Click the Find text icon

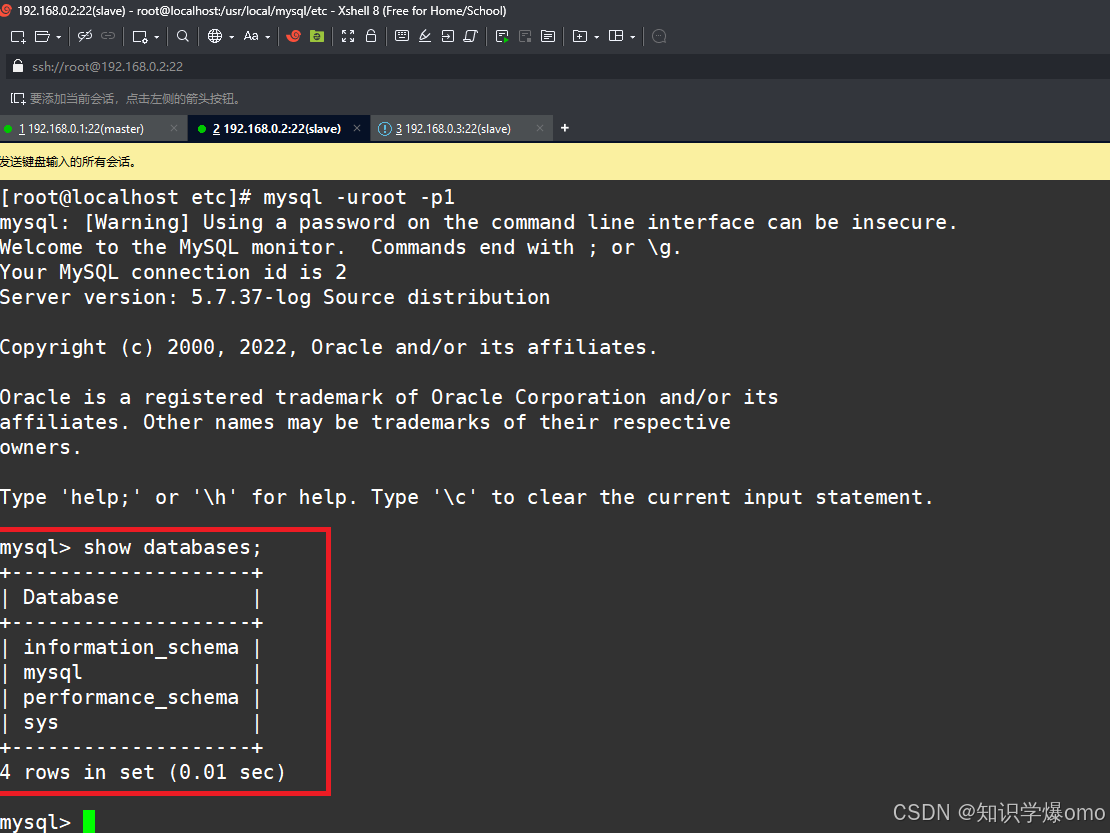point(183,36)
